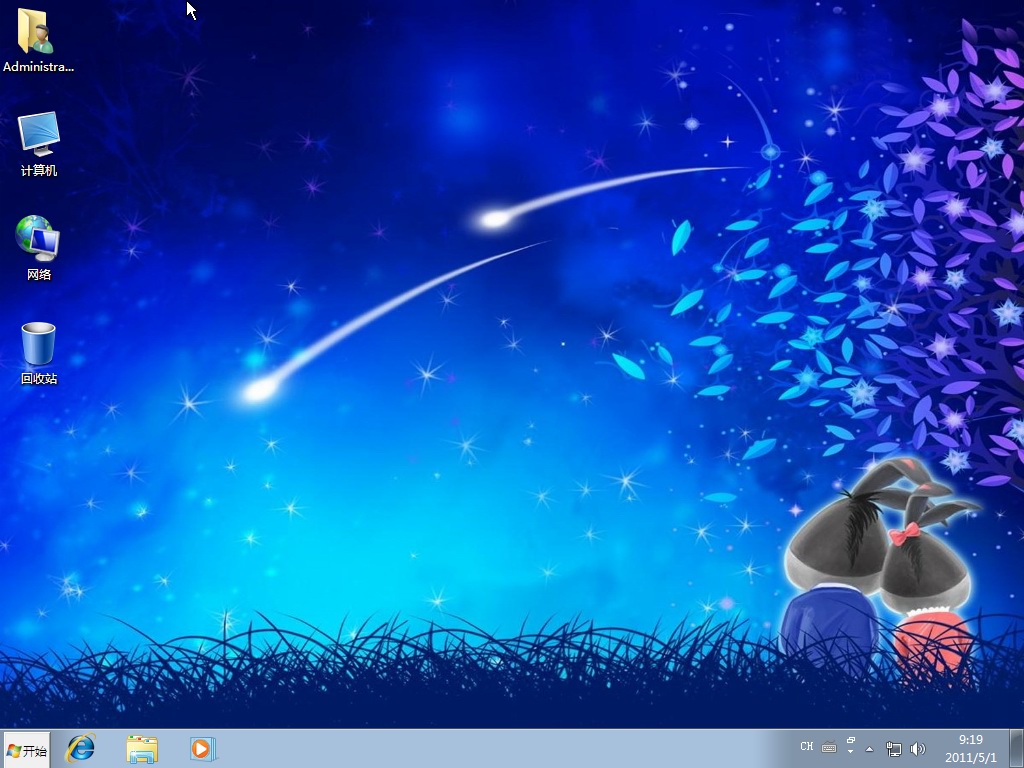The image size is (1024, 768).
Task: Click the keyboard layout icon in the language bar
Action: tap(829, 747)
